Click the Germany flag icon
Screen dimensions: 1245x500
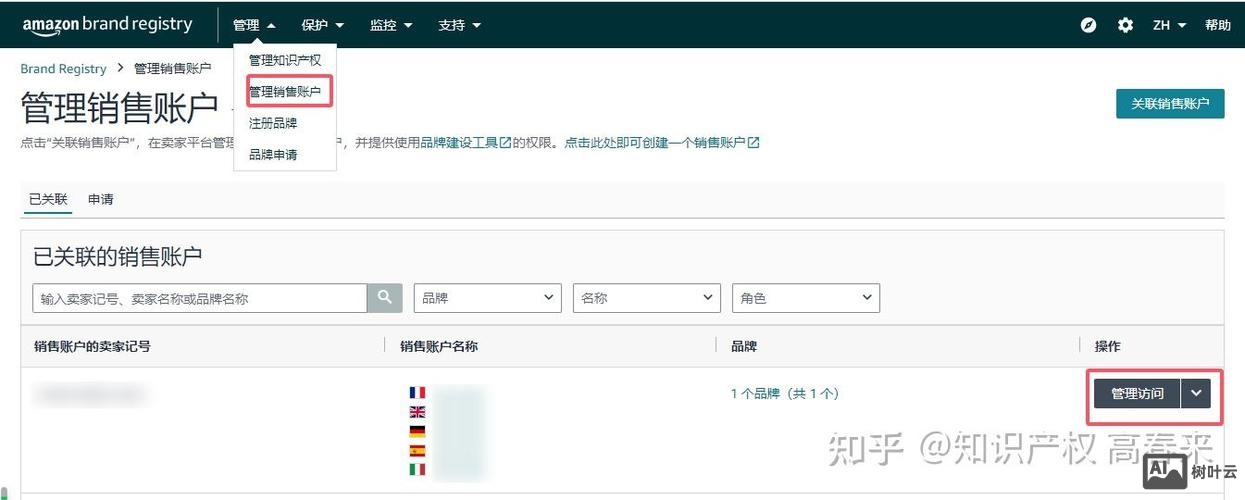click(417, 431)
